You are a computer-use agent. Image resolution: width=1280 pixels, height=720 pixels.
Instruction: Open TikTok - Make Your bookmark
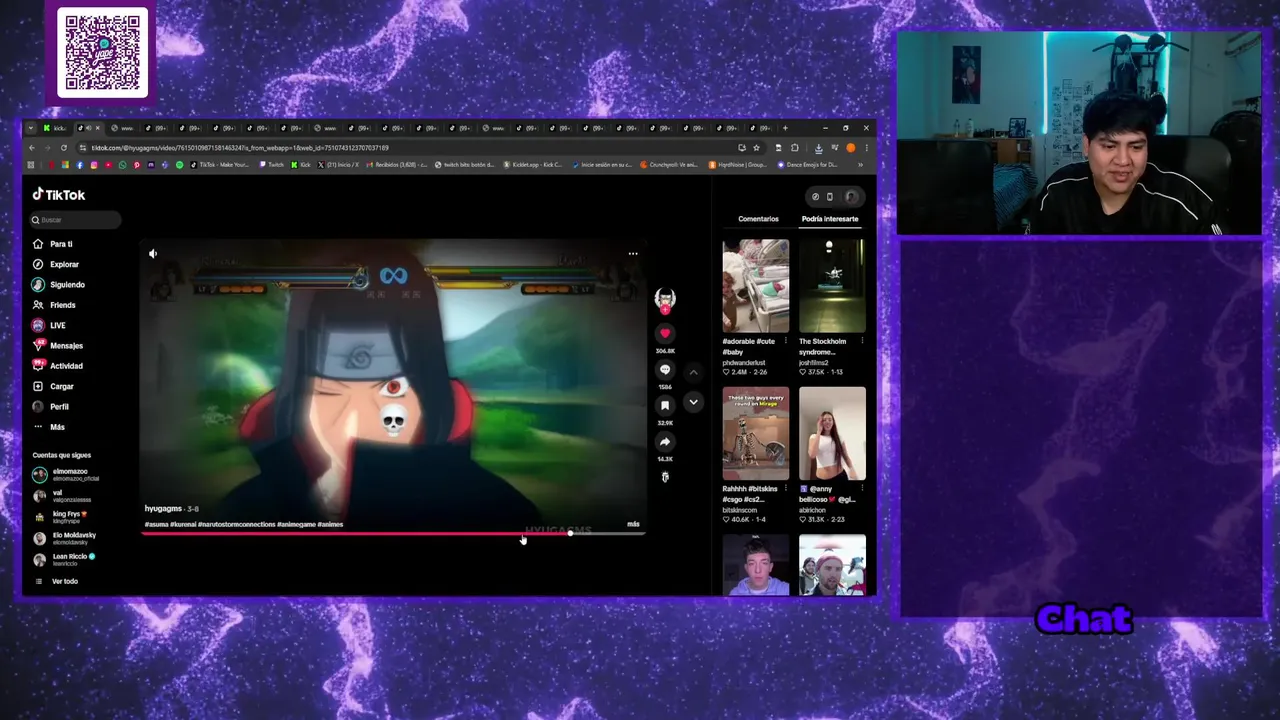(221, 165)
